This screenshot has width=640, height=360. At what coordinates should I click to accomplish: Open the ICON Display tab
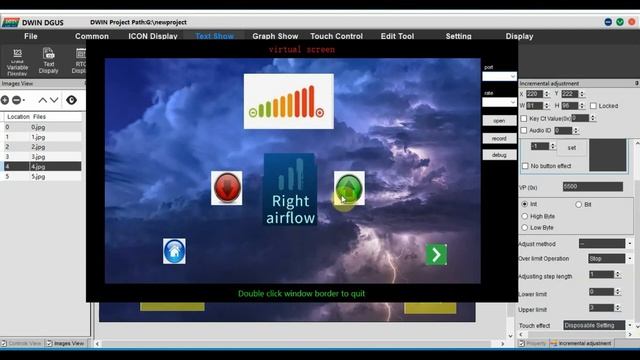tap(153, 36)
